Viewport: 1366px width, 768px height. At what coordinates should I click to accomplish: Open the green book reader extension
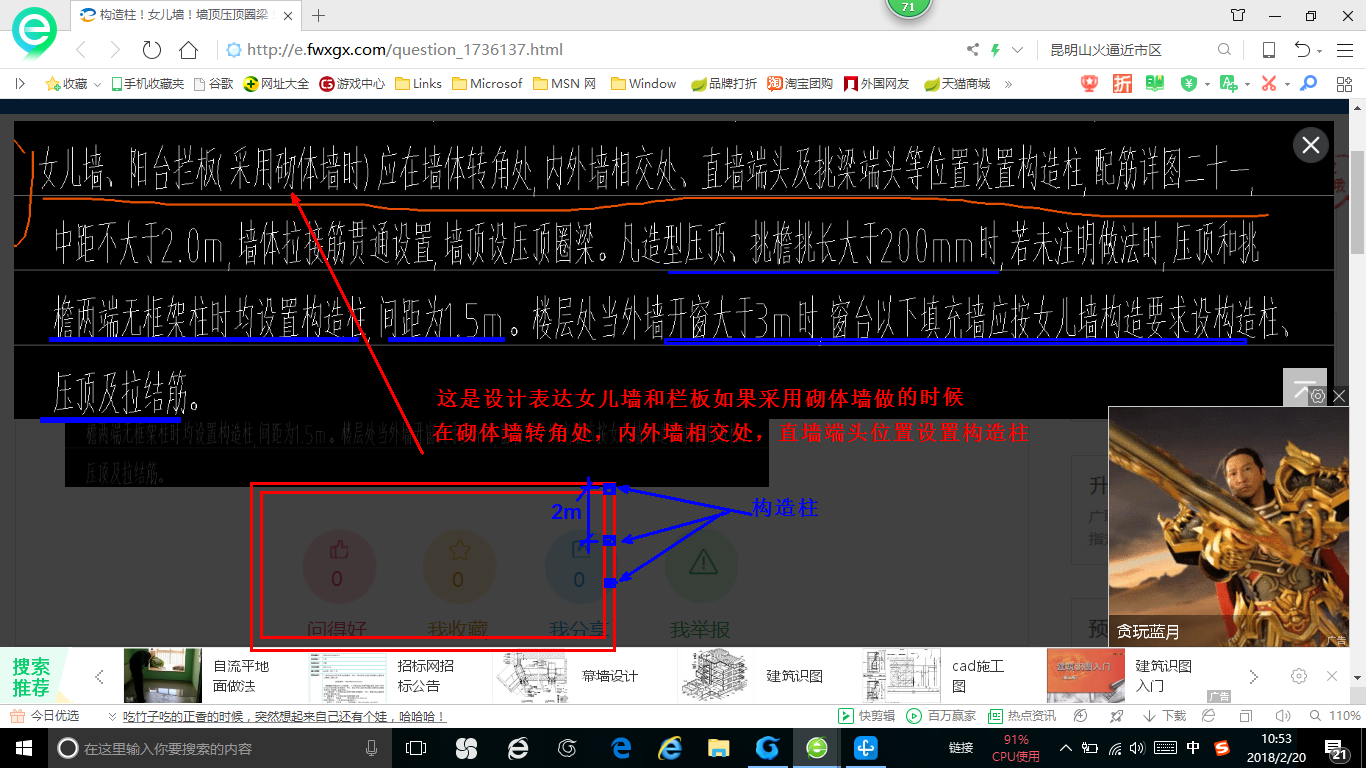click(x=1155, y=84)
